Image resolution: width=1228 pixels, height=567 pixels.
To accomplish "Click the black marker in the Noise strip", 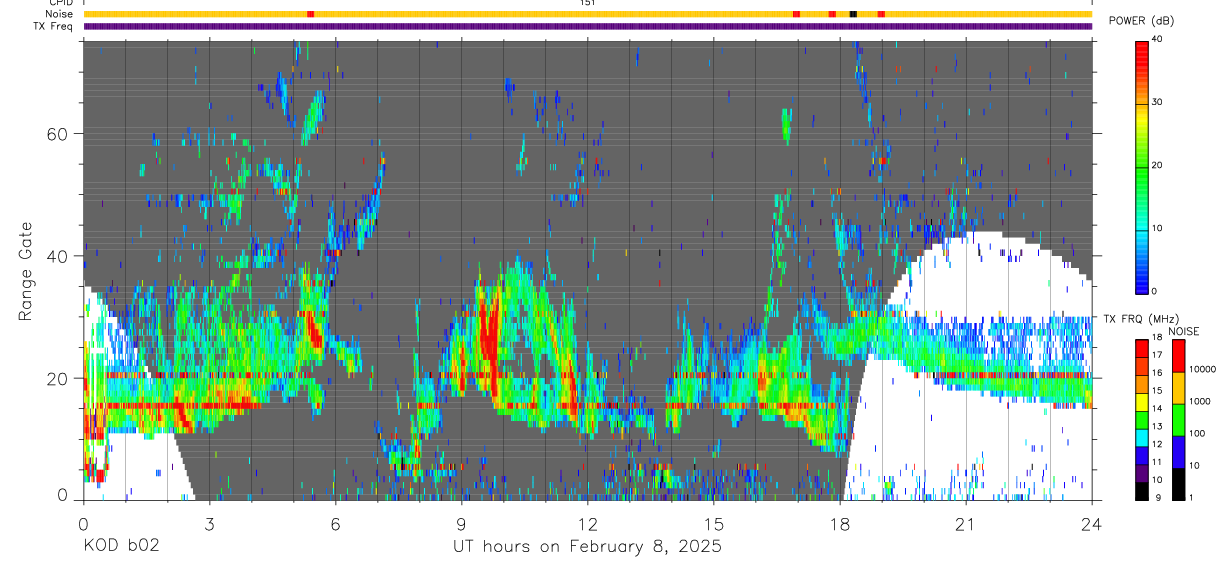I will click(x=853, y=14).
